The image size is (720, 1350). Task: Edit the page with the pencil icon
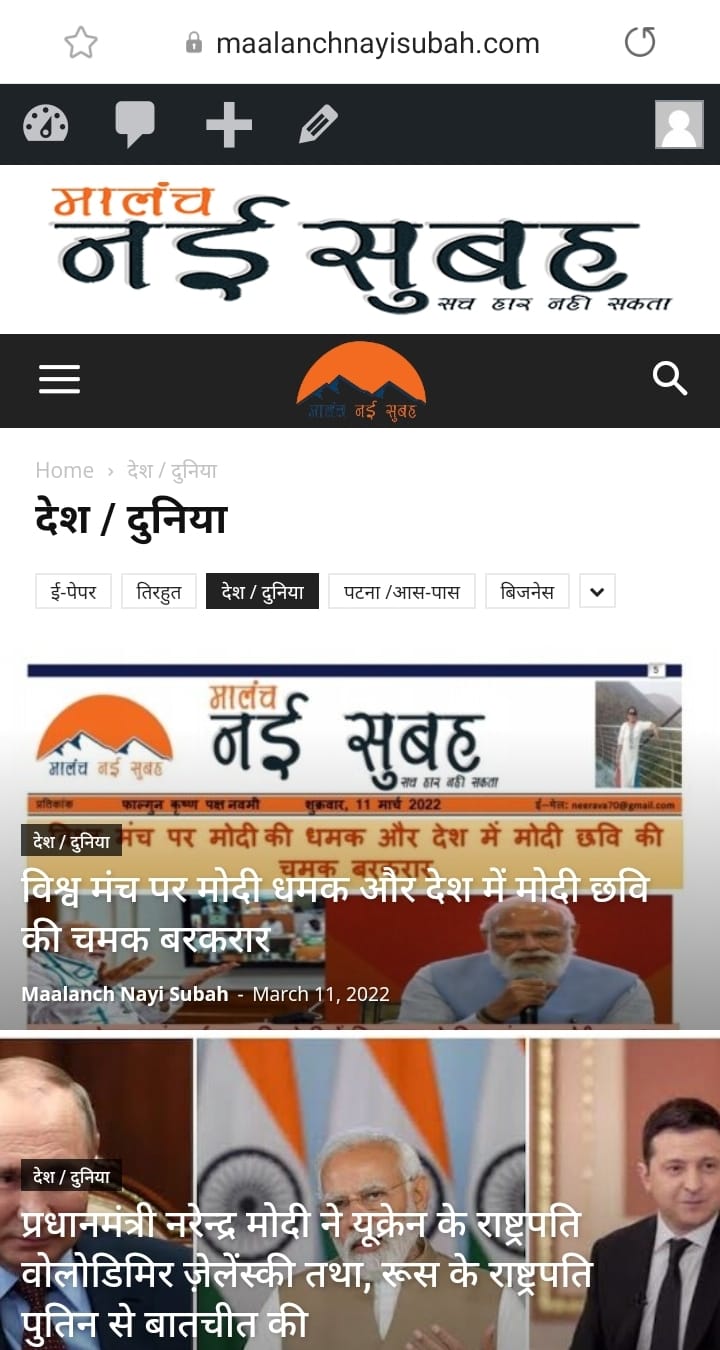pos(318,125)
